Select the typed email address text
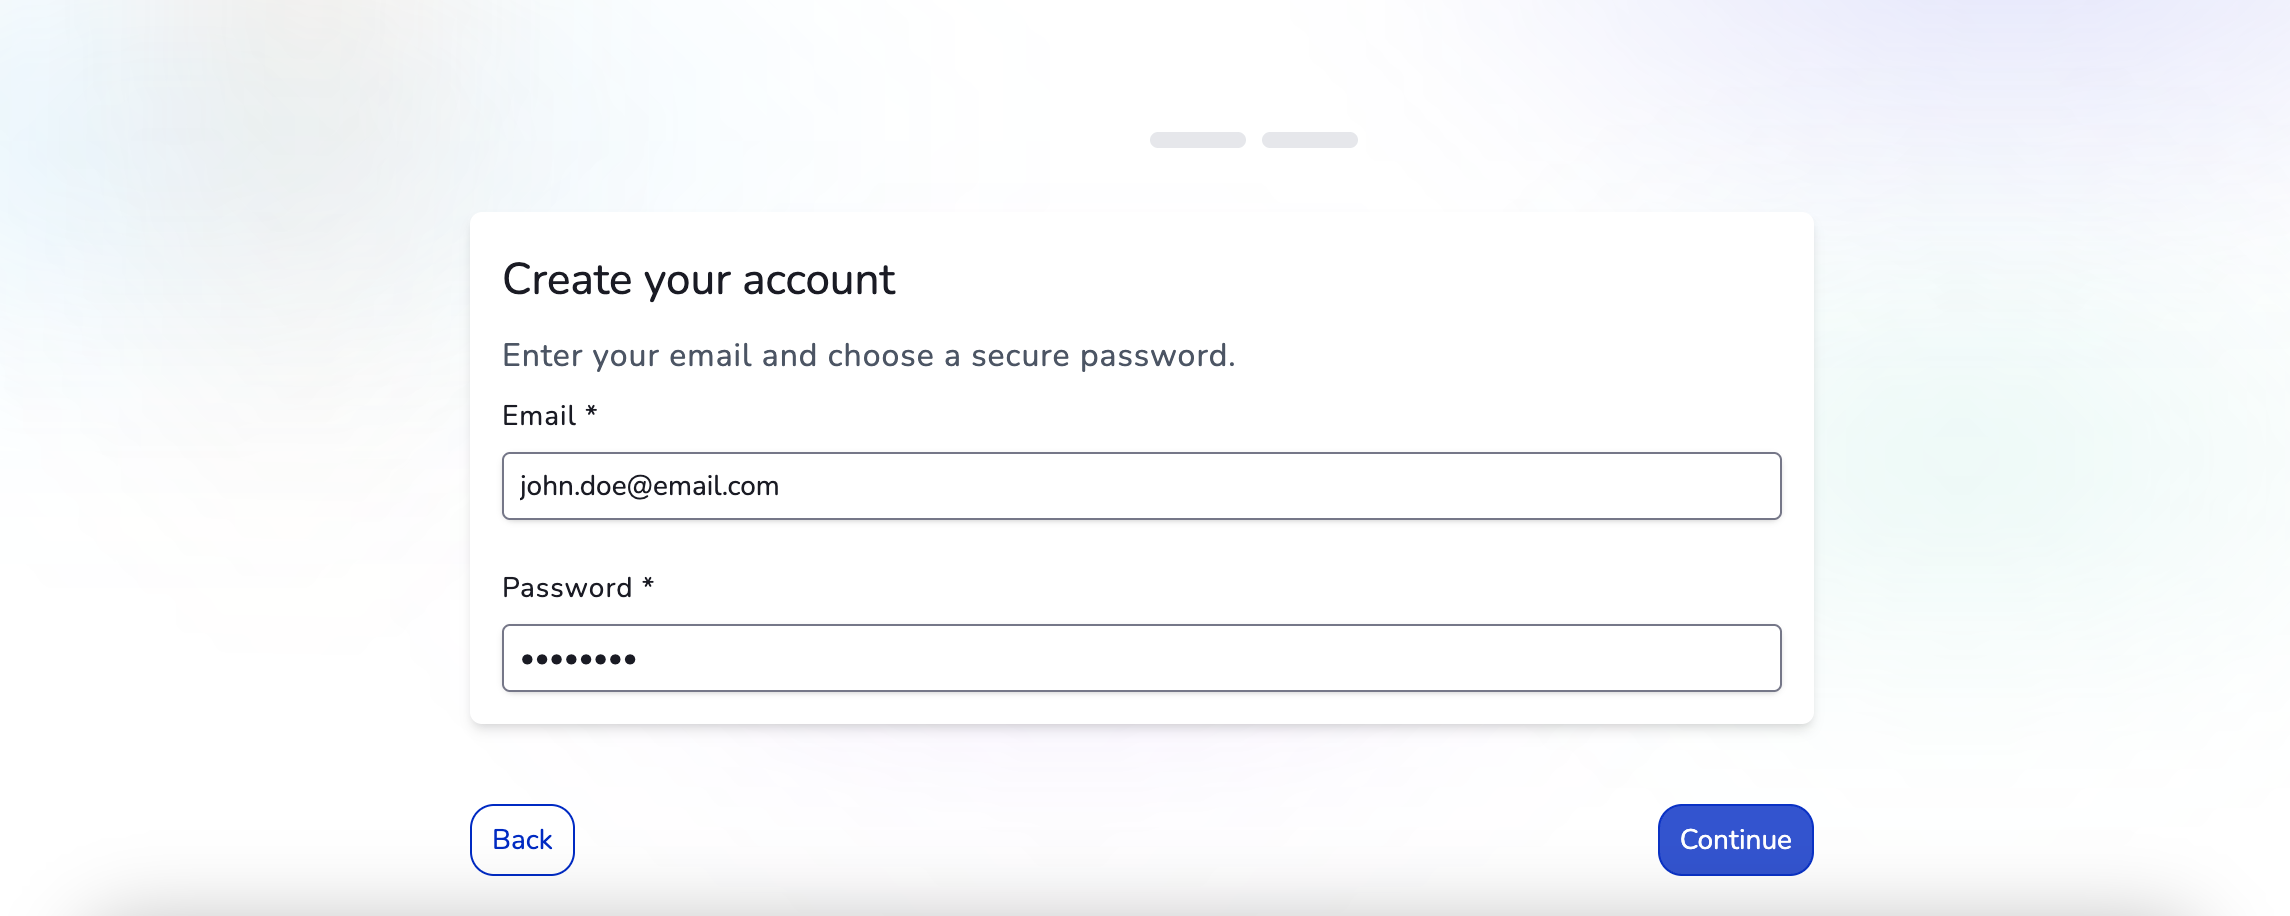 click(x=649, y=486)
